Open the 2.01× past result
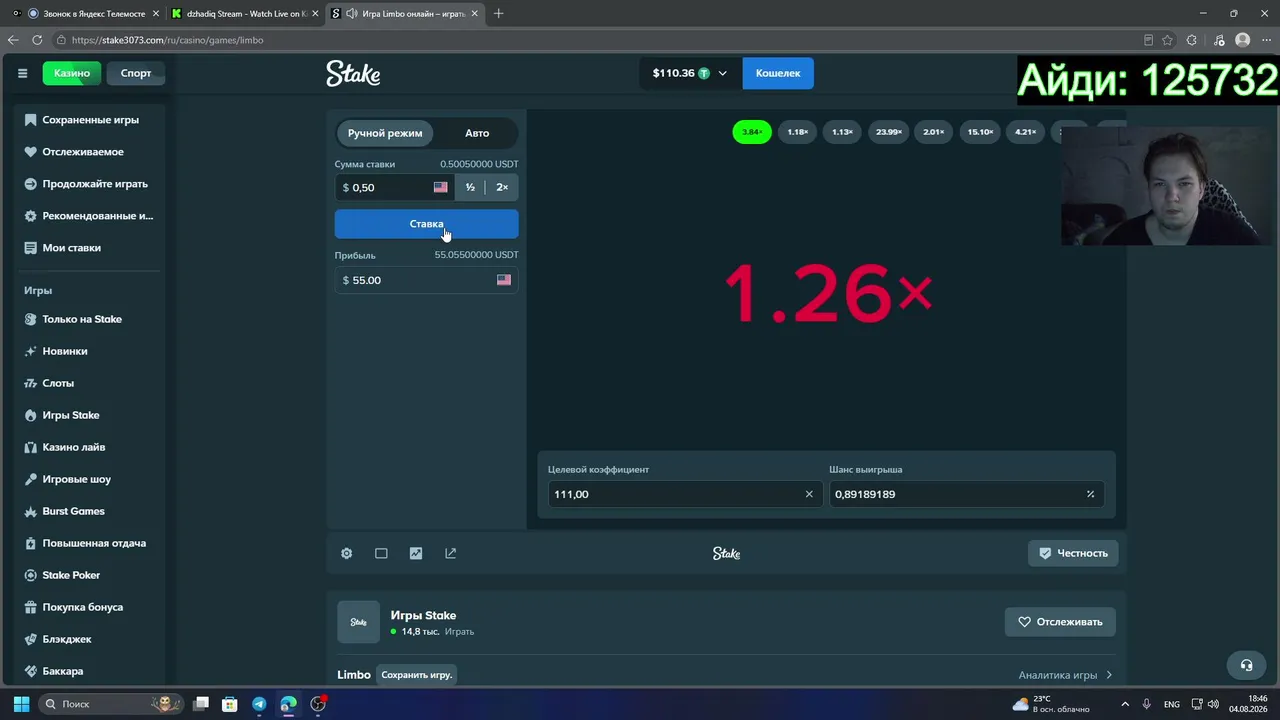 coord(934,132)
